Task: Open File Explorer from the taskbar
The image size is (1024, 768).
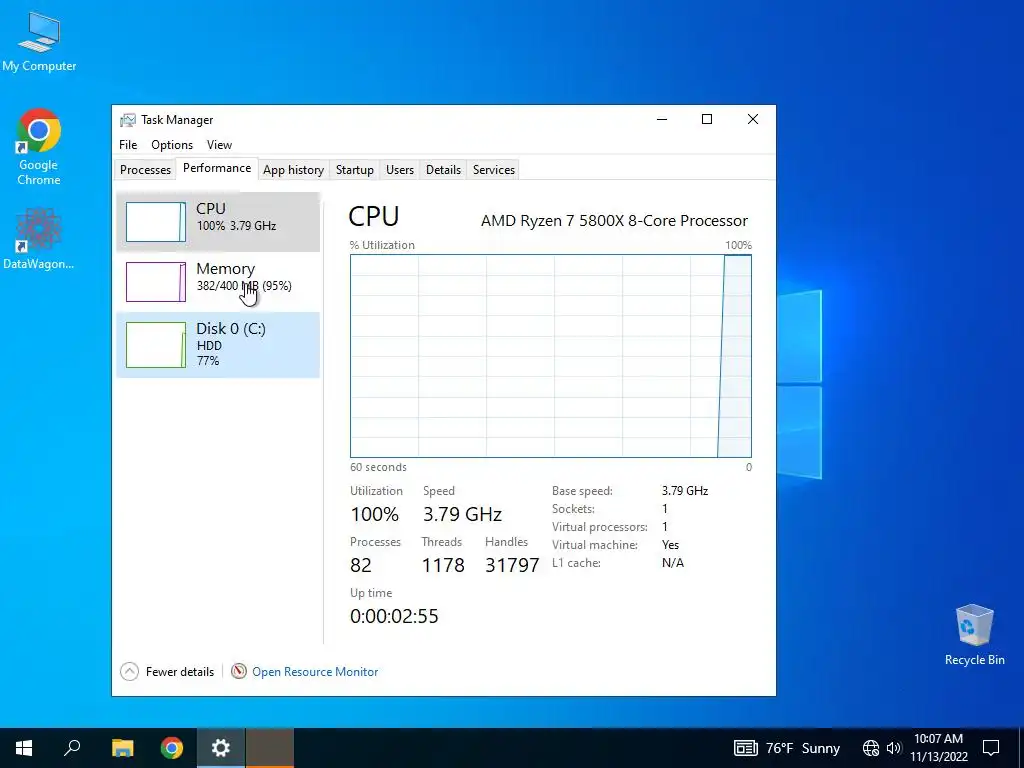Action: [122, 748]
